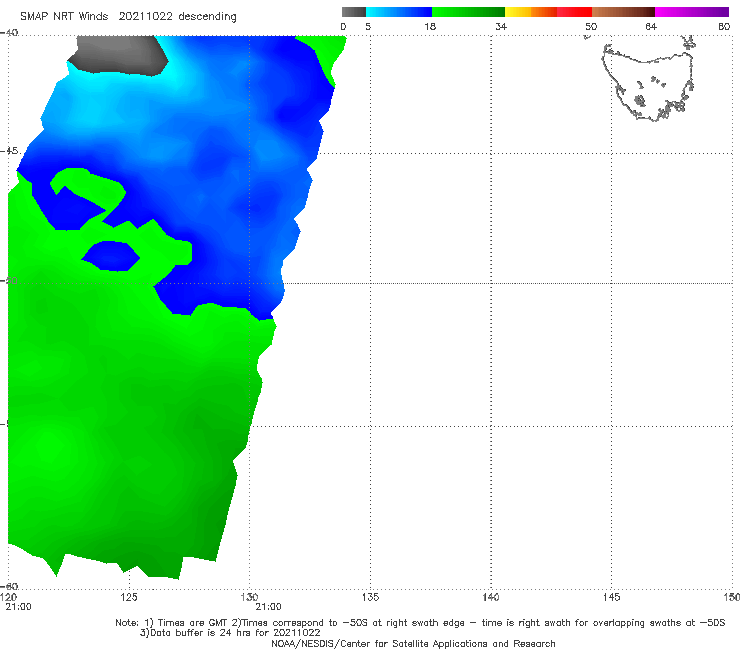Click the longitude label '140'
740x650 pixels.
coord(491,597)
